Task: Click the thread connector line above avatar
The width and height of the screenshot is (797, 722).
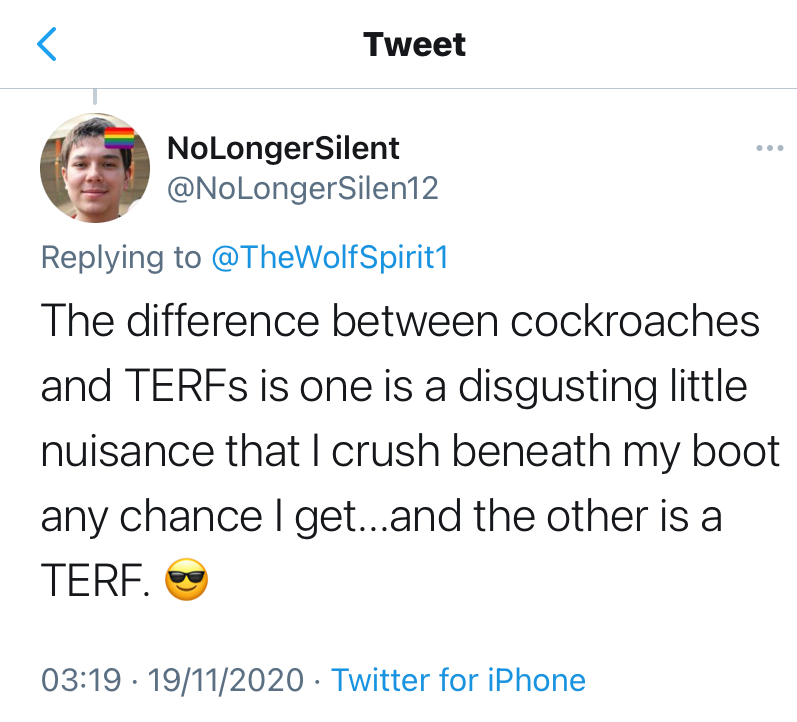Action: (94, 97)
